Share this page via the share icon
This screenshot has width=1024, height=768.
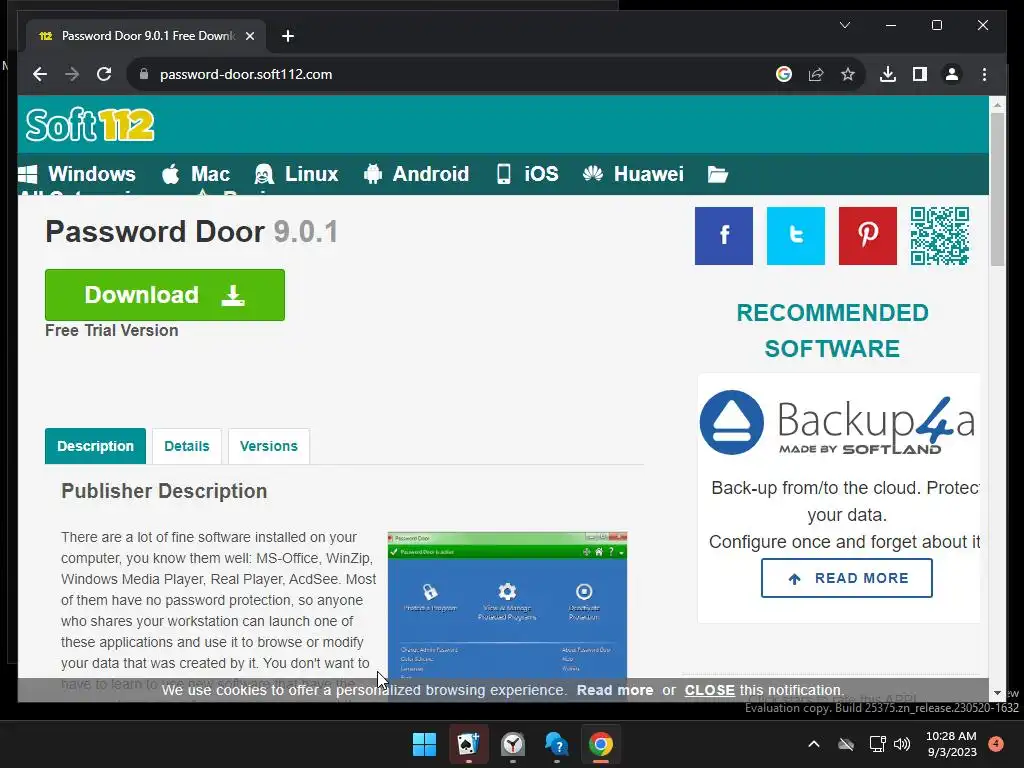click(x=816, y=74)
